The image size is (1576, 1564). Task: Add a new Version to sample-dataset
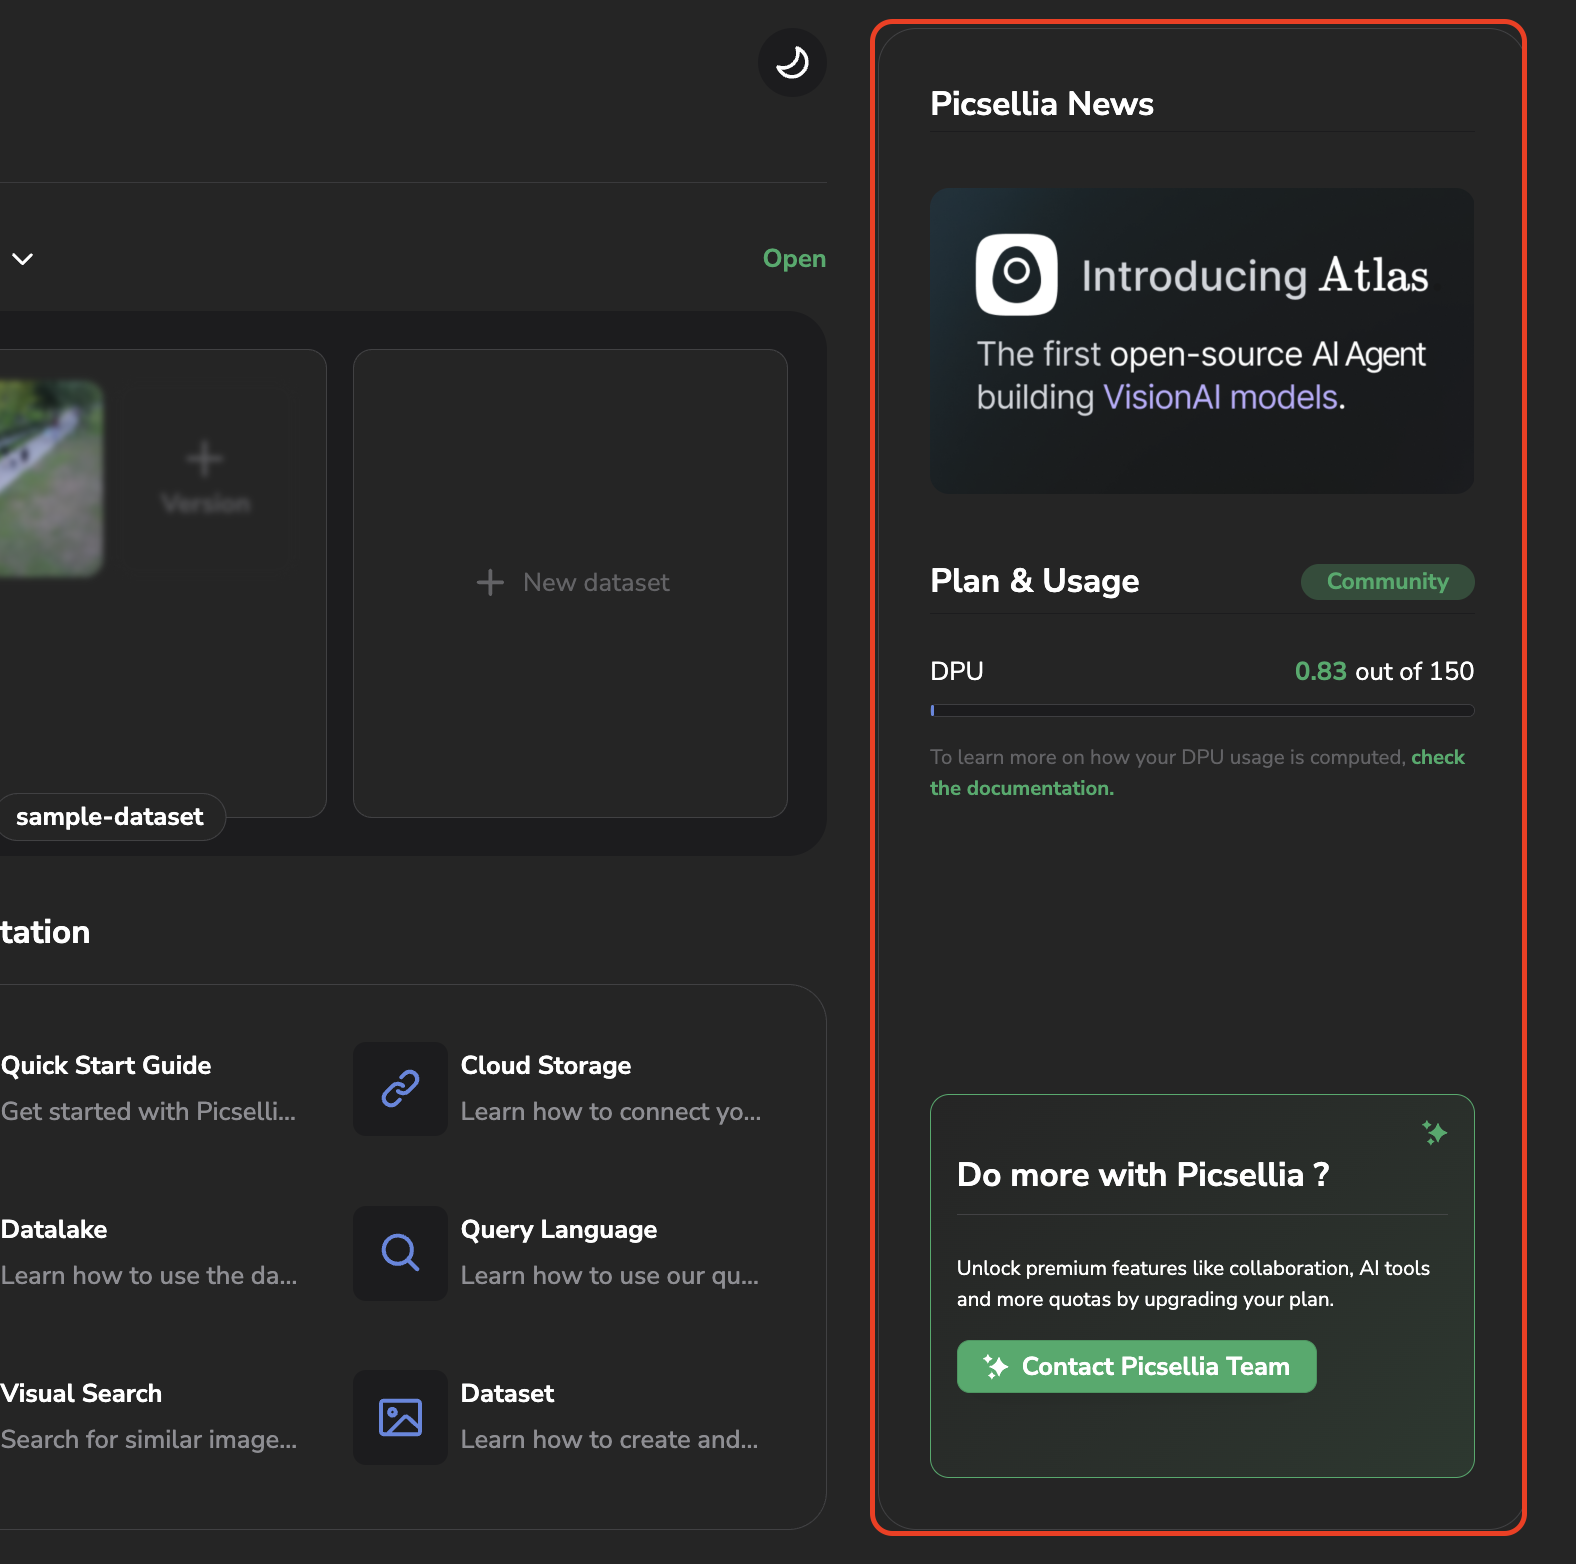pyautogui.click(x=205, y=478)
